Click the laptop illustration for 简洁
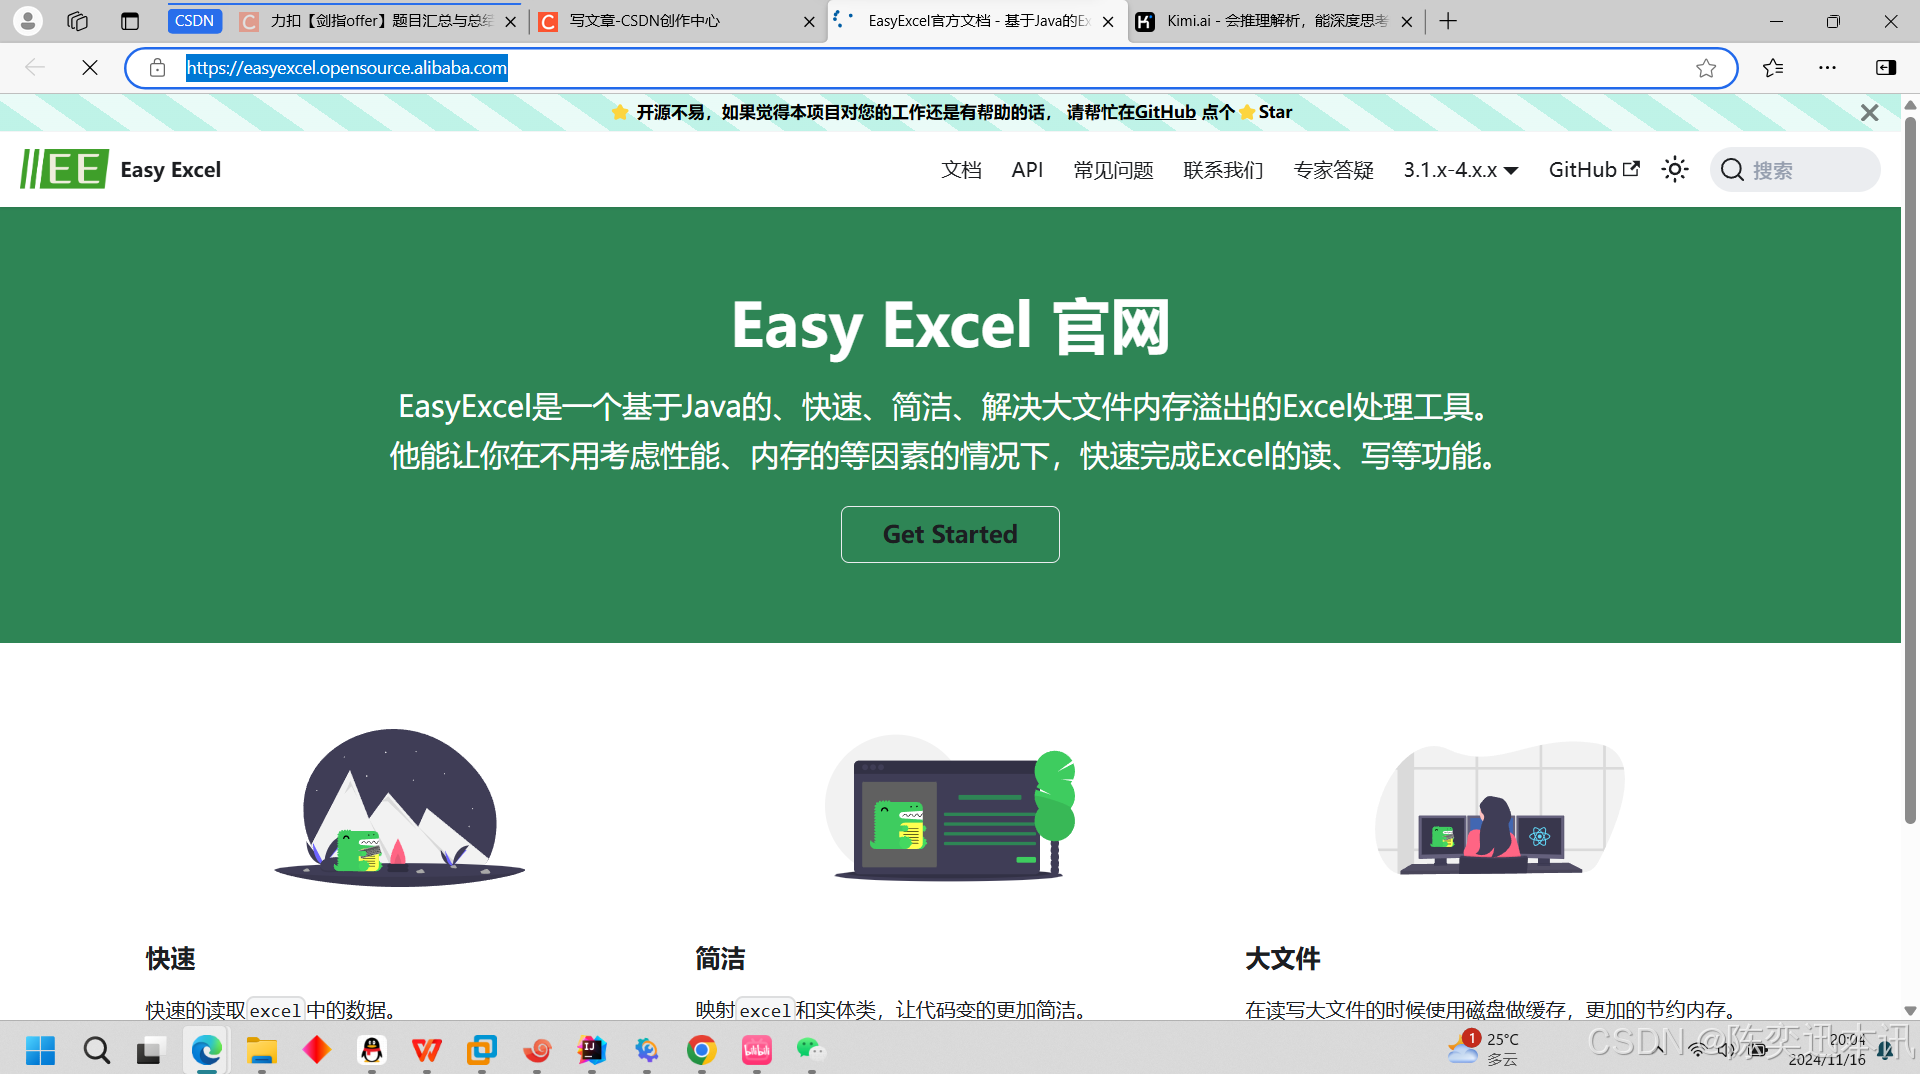1920x1074 pixels. pos(950,807)
